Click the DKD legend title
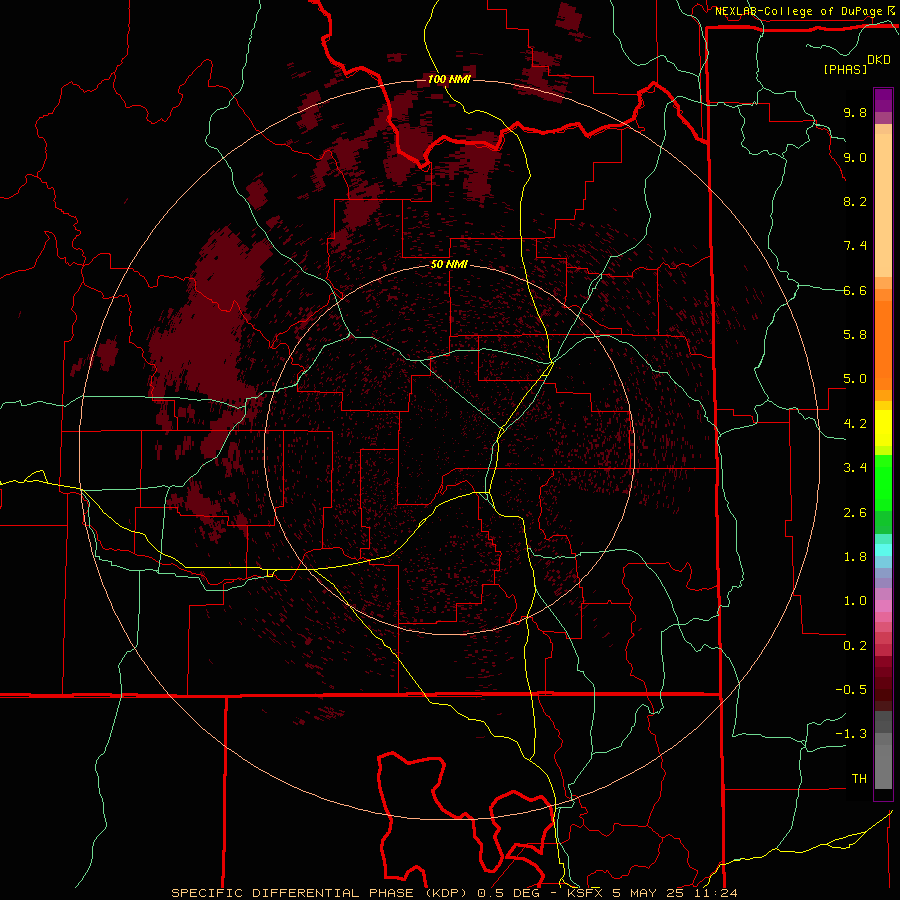This screenshot has height=900, width=900. [x=879, y=59]
